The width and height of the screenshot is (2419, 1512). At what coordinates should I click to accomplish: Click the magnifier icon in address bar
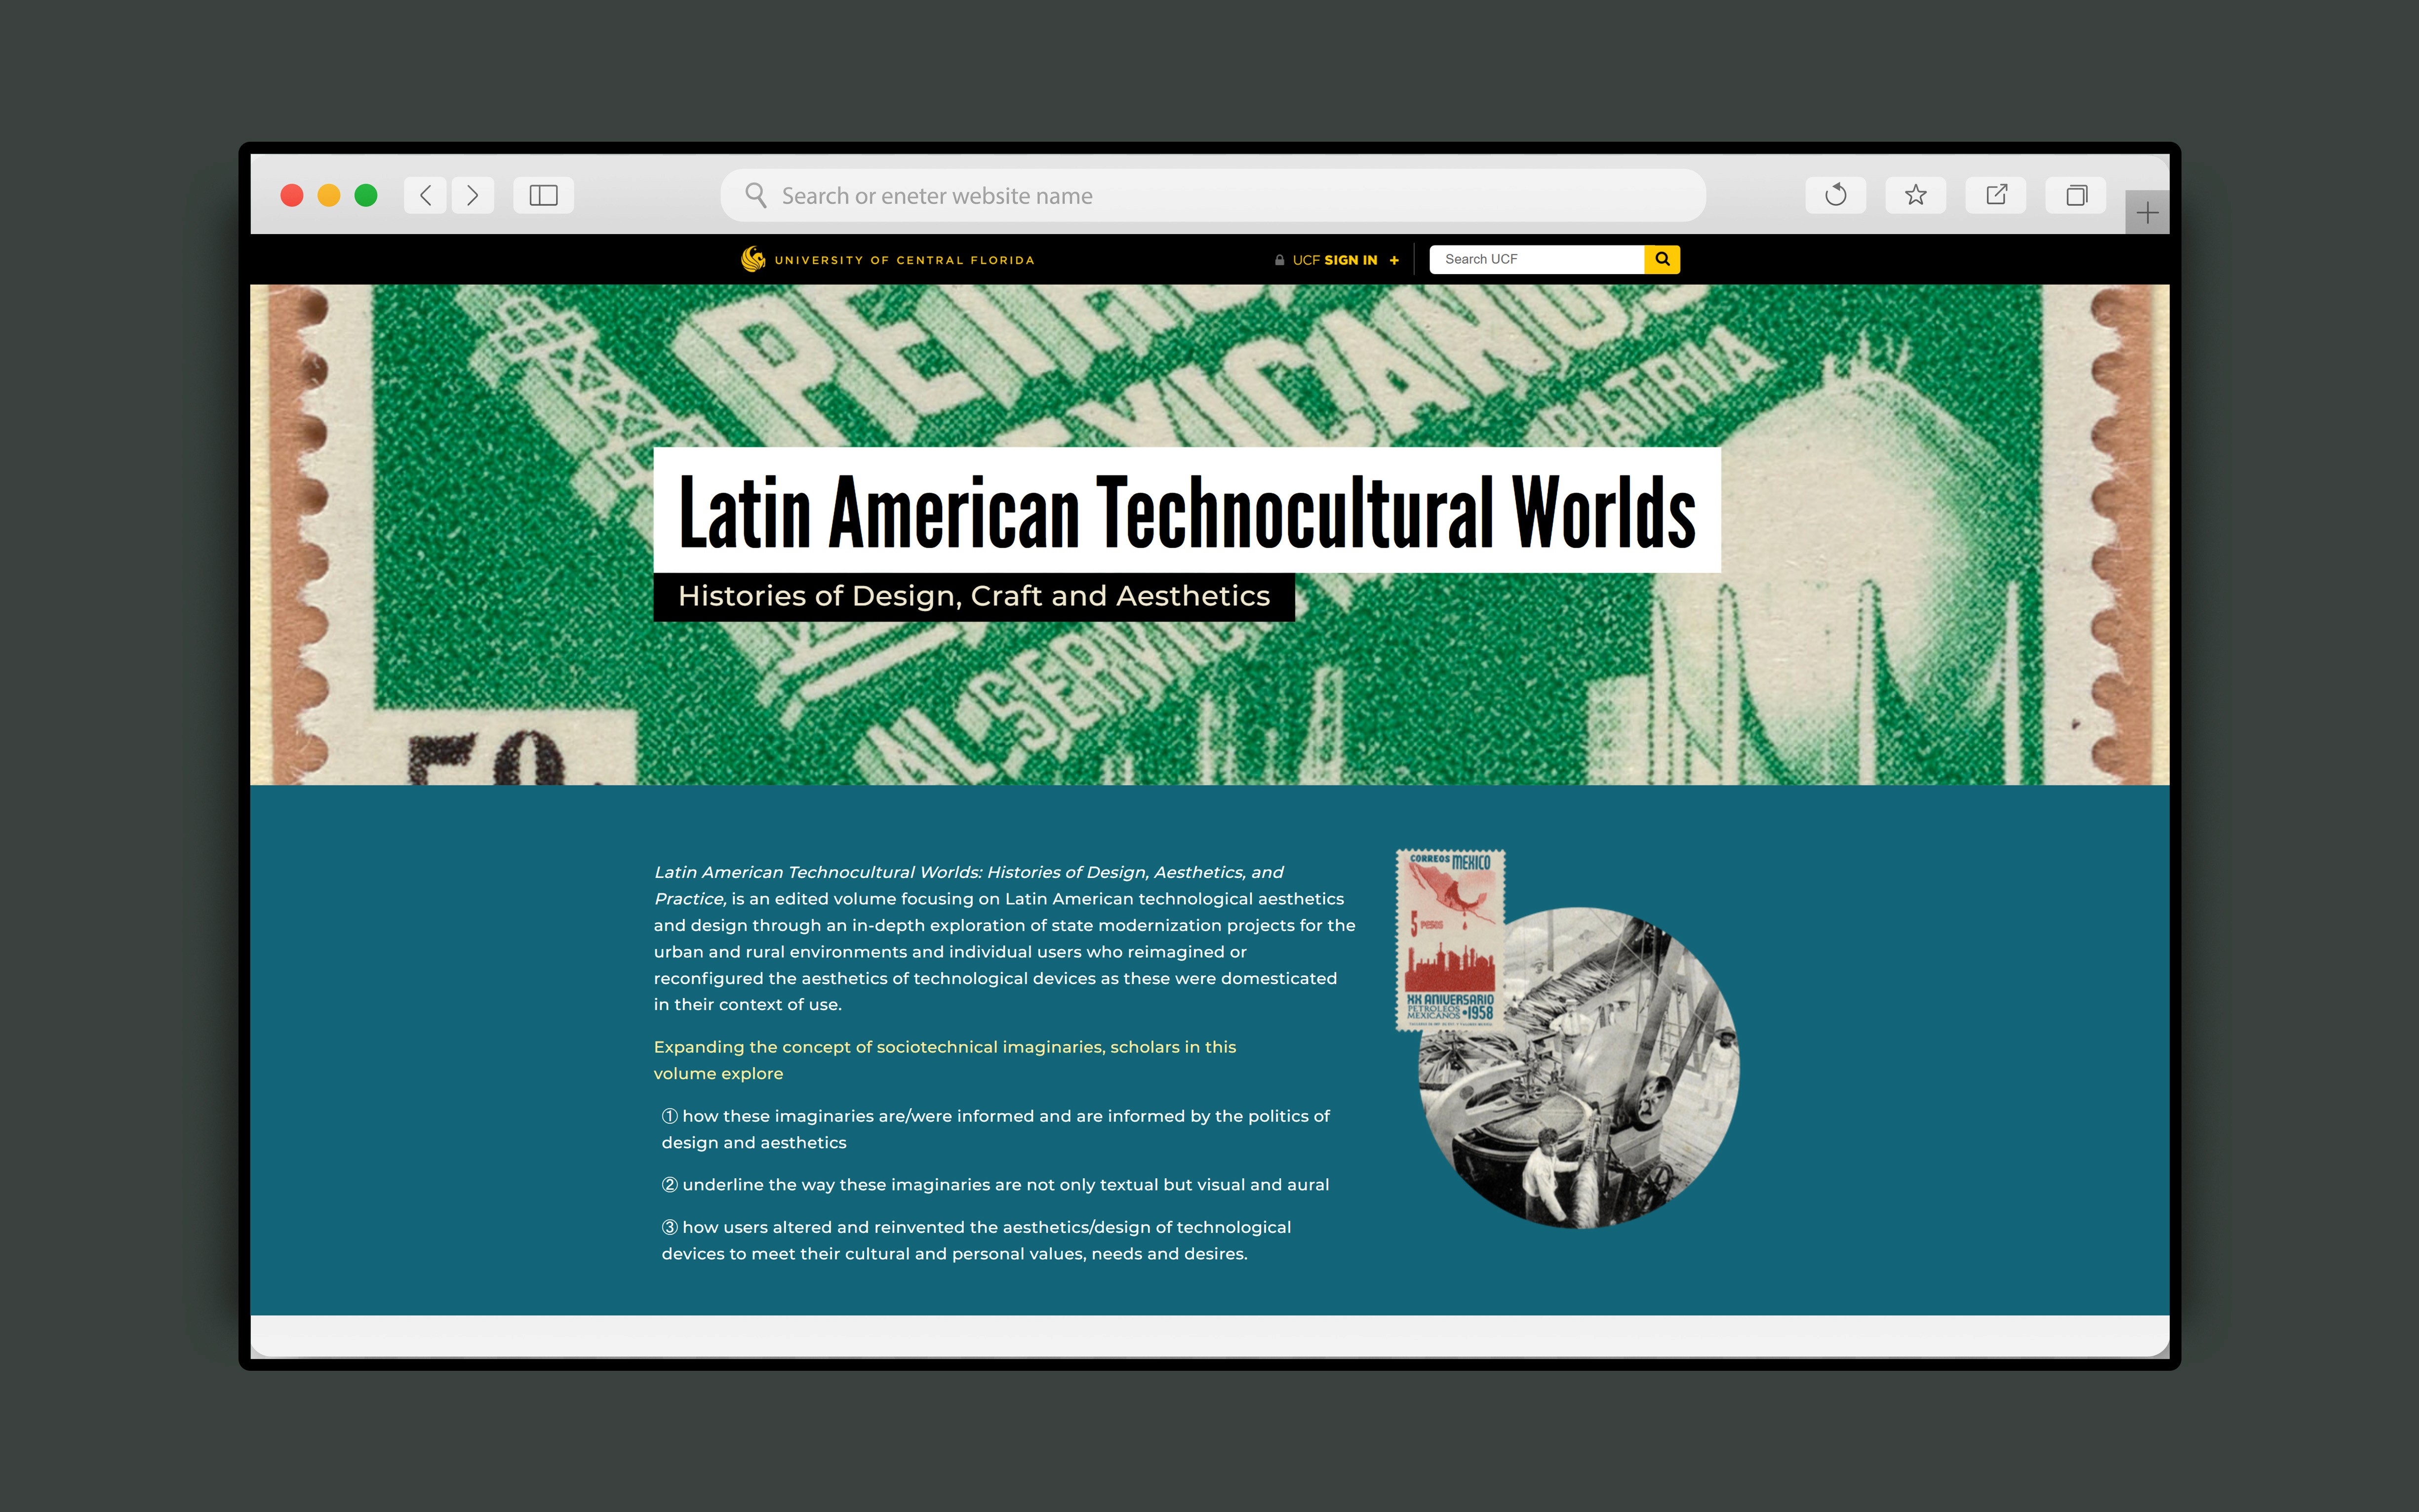(756, 195)
